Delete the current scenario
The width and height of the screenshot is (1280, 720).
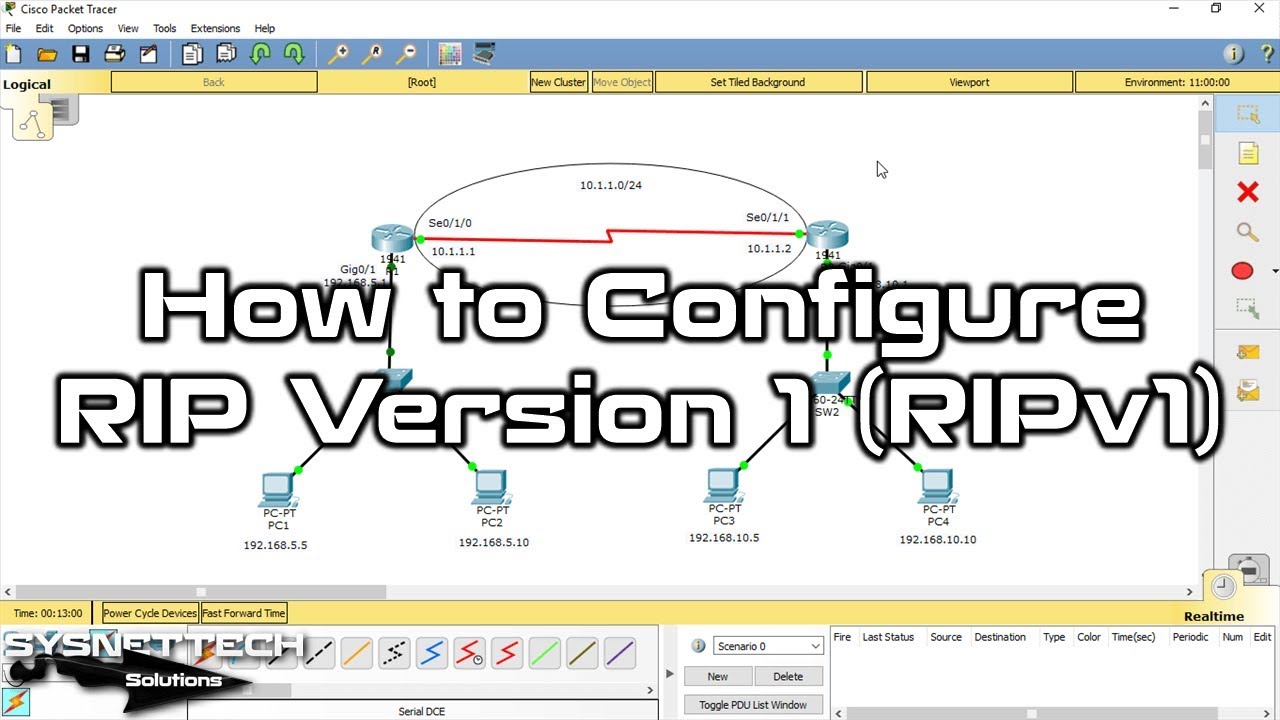tap(788, 677)
